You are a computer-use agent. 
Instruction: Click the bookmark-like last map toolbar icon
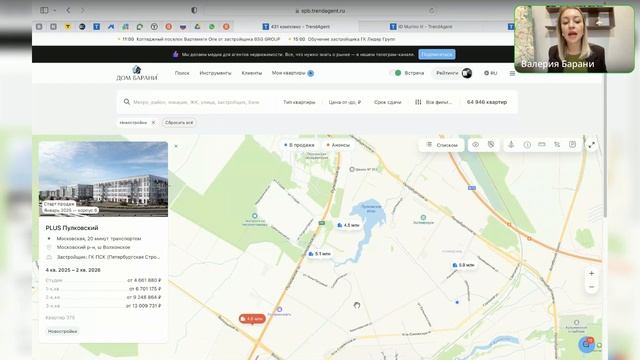point(572,144)
